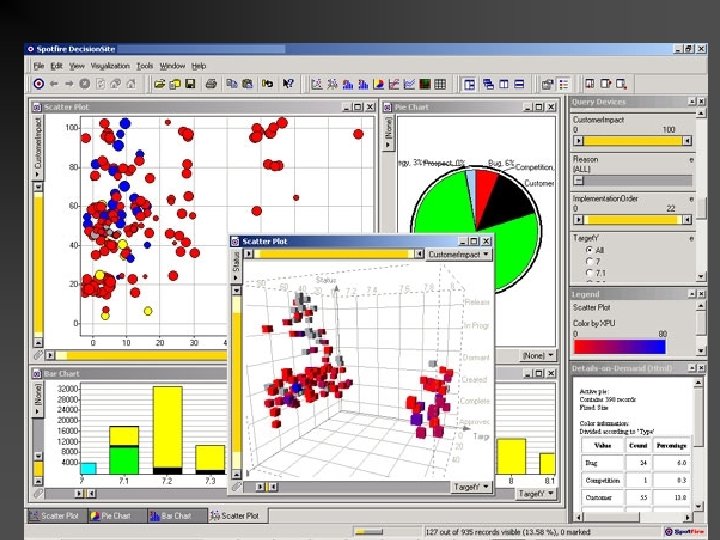This screenshot has width=720, height=540.
Task: Click the table visualization grid icon
Action: coord(440,84)
